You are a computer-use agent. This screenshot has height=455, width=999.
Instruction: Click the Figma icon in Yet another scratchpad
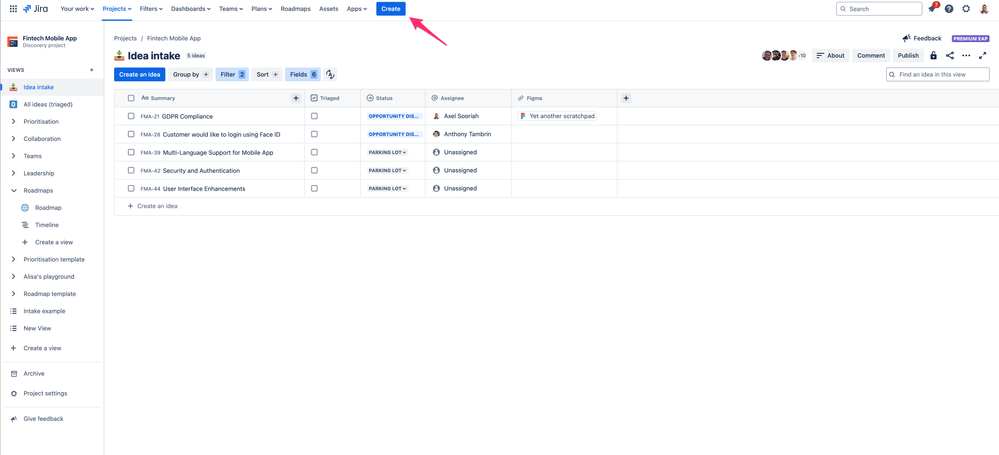[x=523, y=117]
